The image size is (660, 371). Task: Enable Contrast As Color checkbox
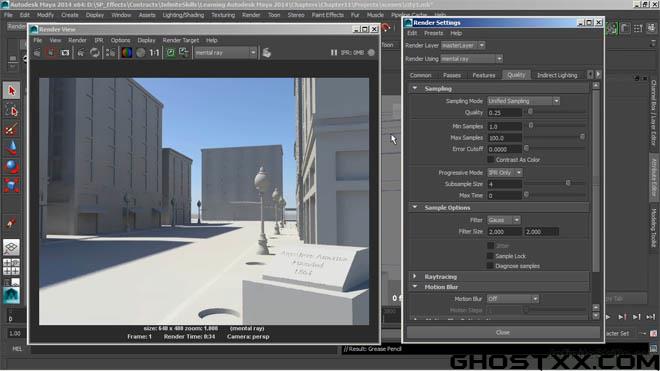(490, 160)
